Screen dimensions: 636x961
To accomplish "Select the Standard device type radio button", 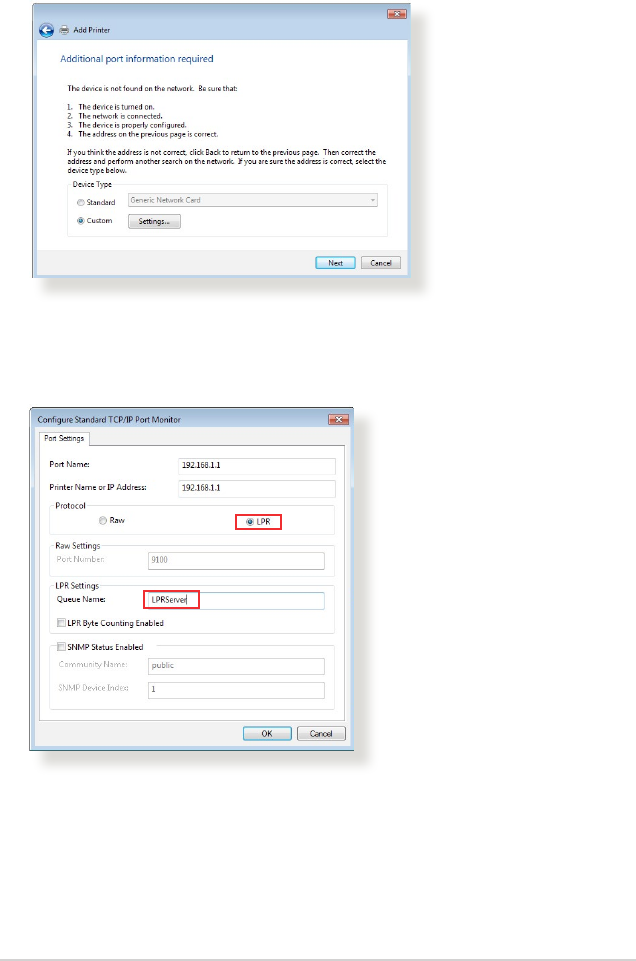I will 80,202.
